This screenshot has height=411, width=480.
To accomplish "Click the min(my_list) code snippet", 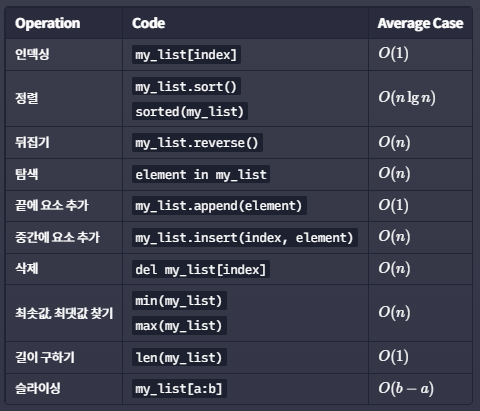I will click(x=179, y=301).
